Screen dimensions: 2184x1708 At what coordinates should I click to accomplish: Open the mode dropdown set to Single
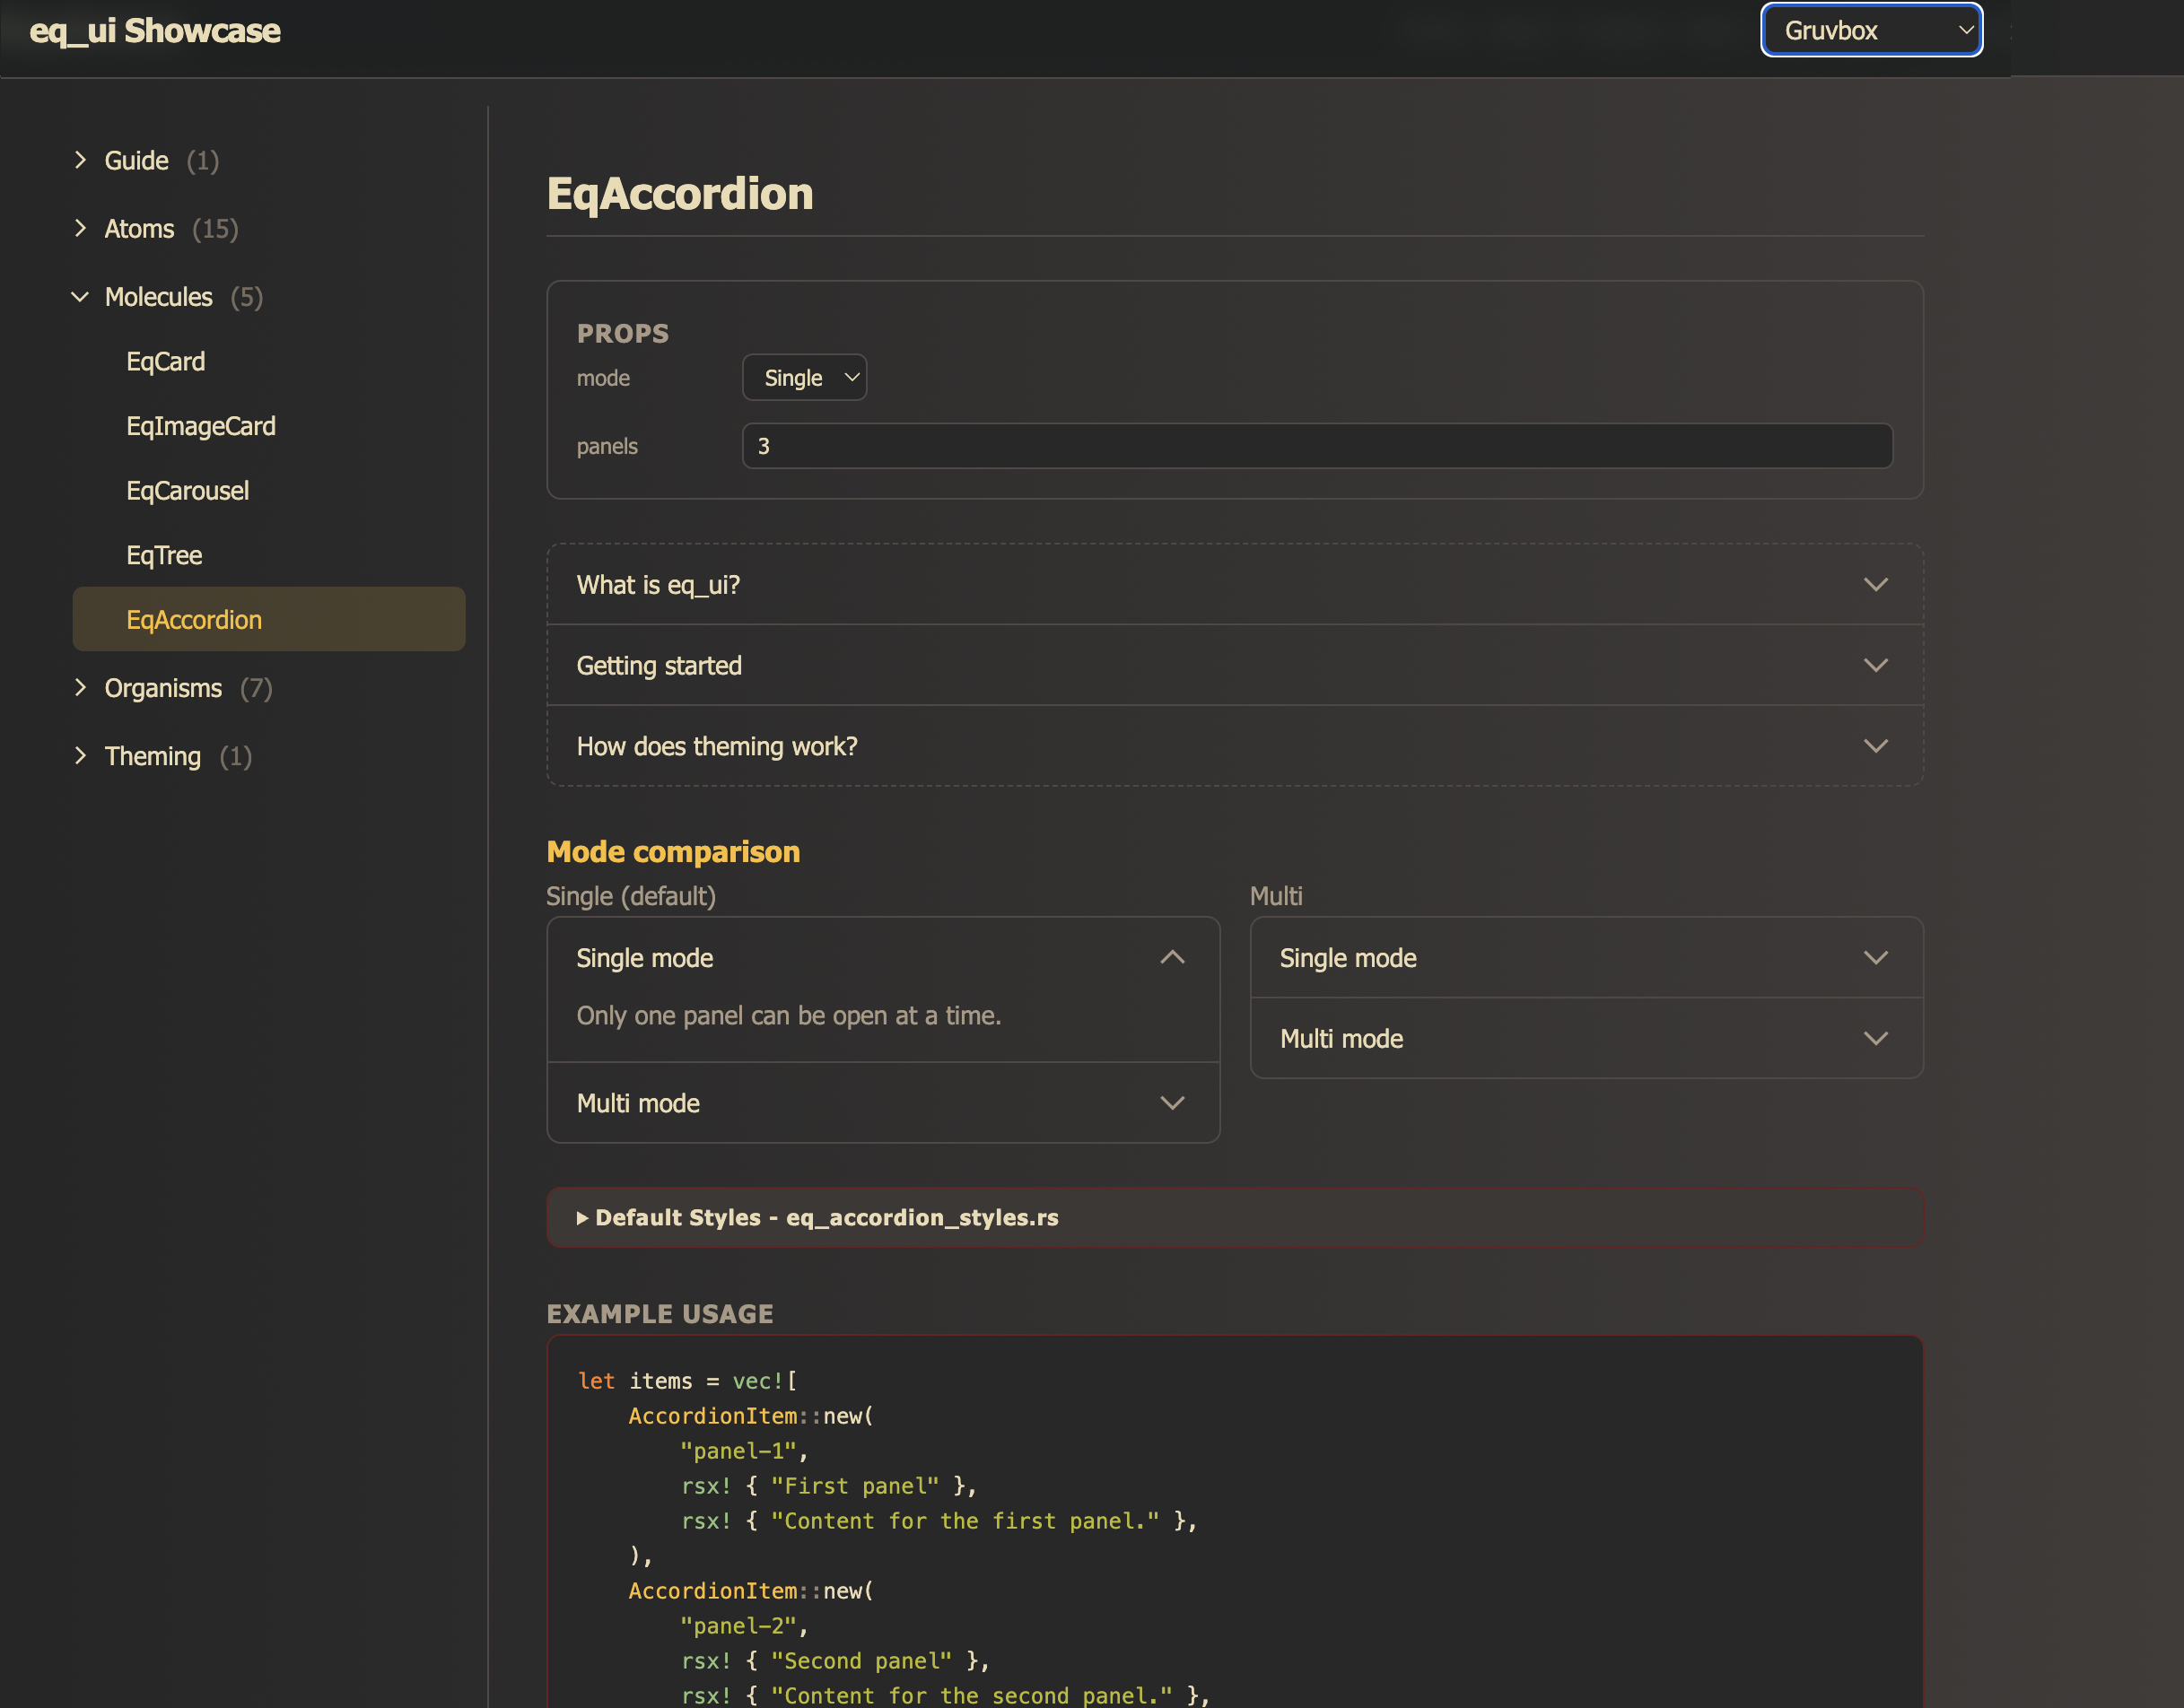tap(804, 377)
